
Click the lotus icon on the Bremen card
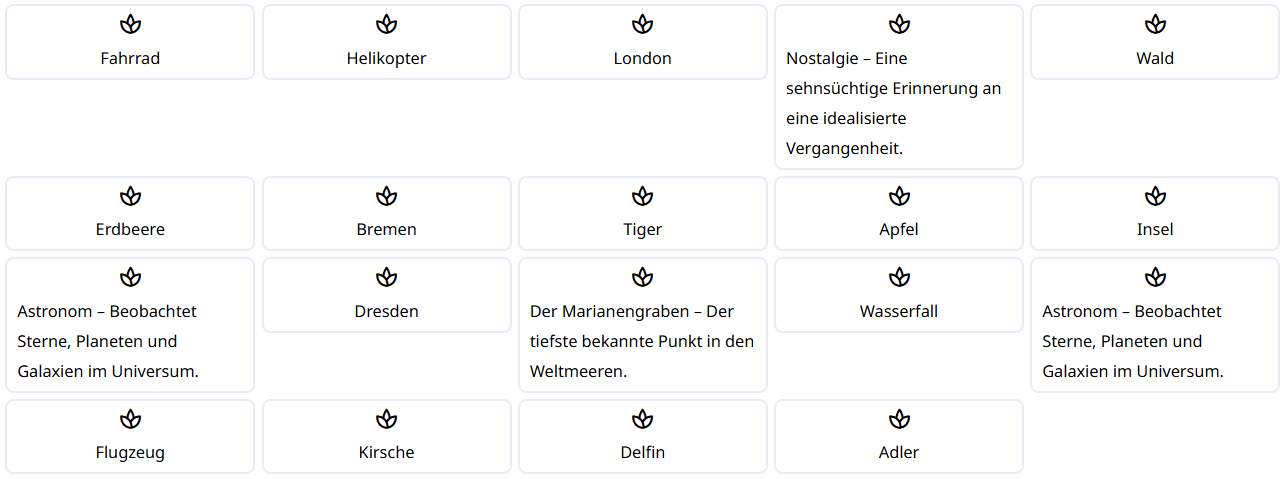tap(387, 196)
